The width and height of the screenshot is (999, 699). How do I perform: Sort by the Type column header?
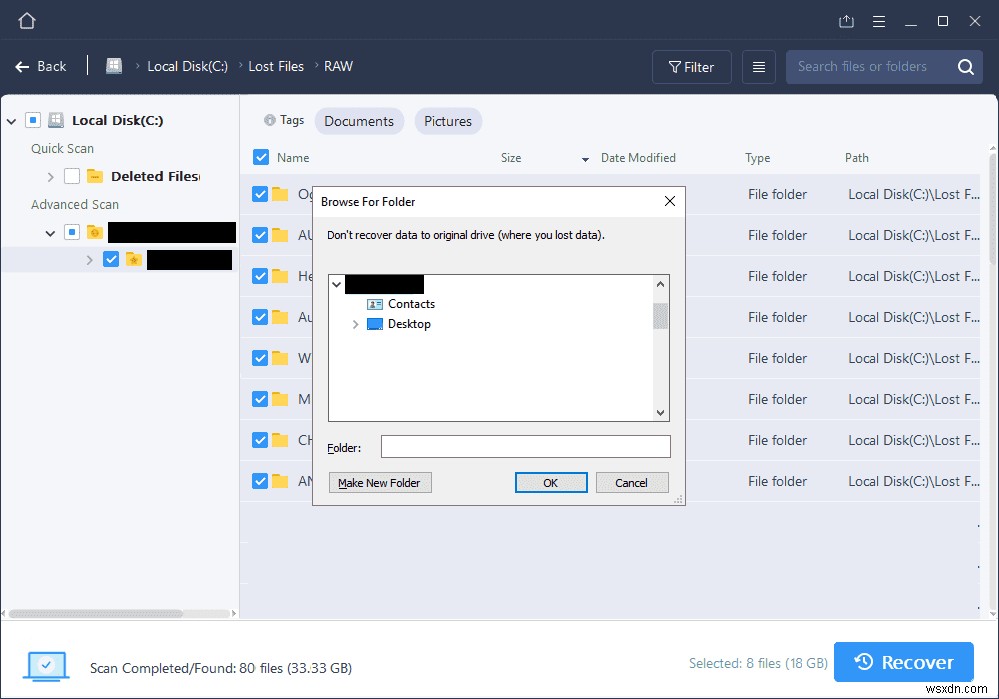tap(758, 157)
